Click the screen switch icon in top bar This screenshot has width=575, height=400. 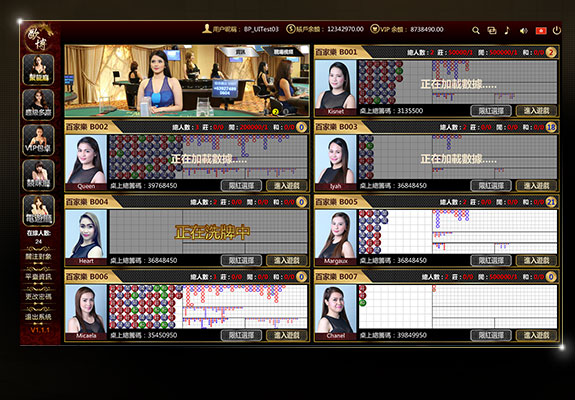pos(491,30)
